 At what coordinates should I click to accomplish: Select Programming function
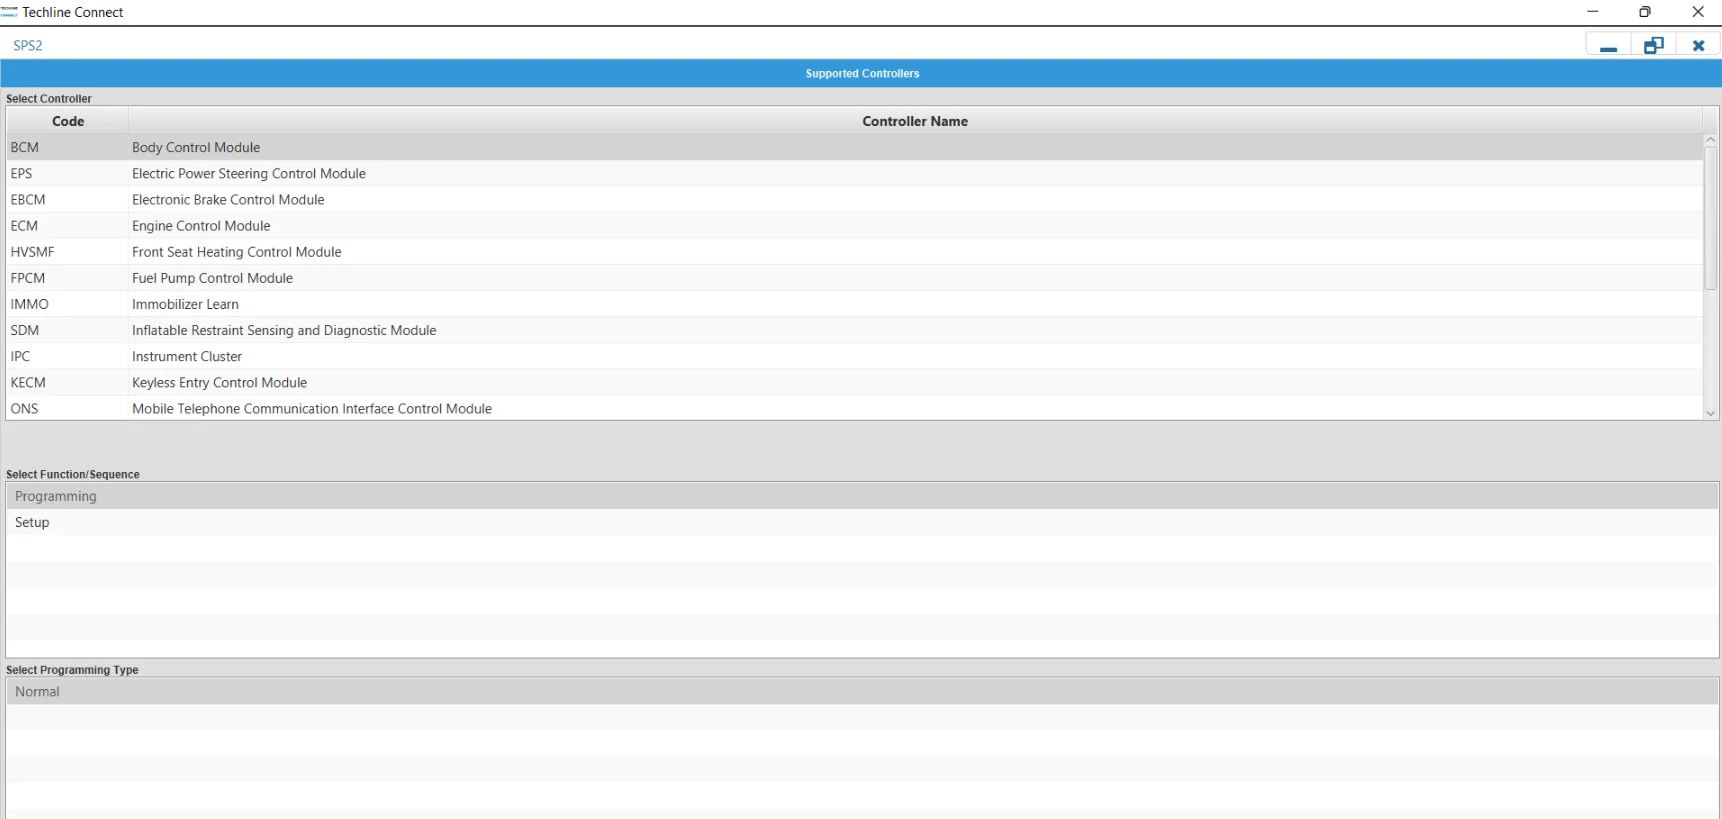pyautogui.click(x=56, y=496)
